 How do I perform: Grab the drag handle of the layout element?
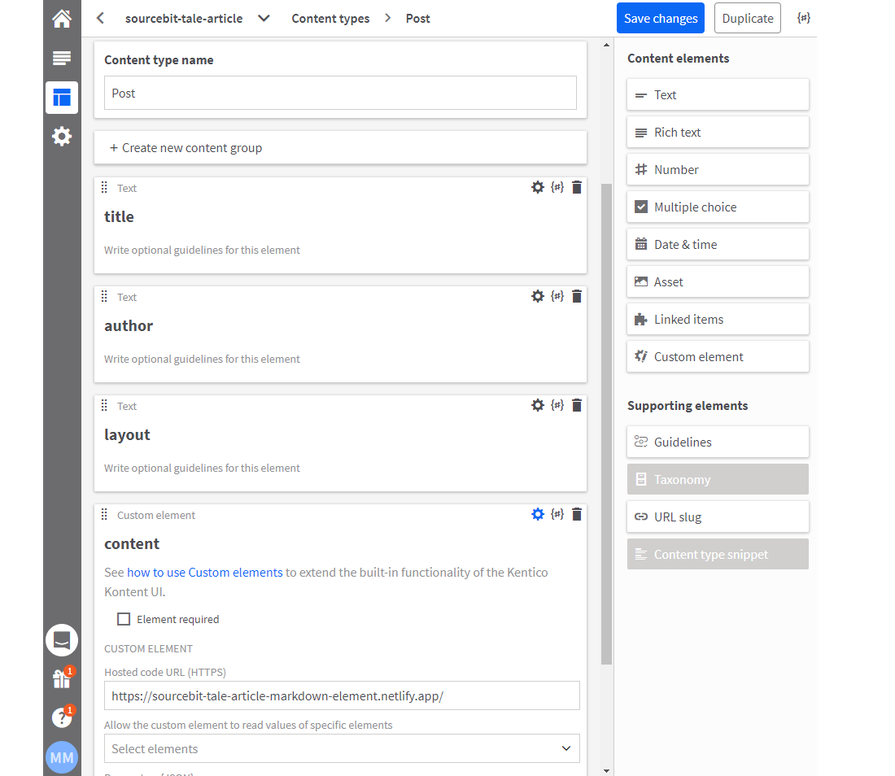click(x=104, y=405)
